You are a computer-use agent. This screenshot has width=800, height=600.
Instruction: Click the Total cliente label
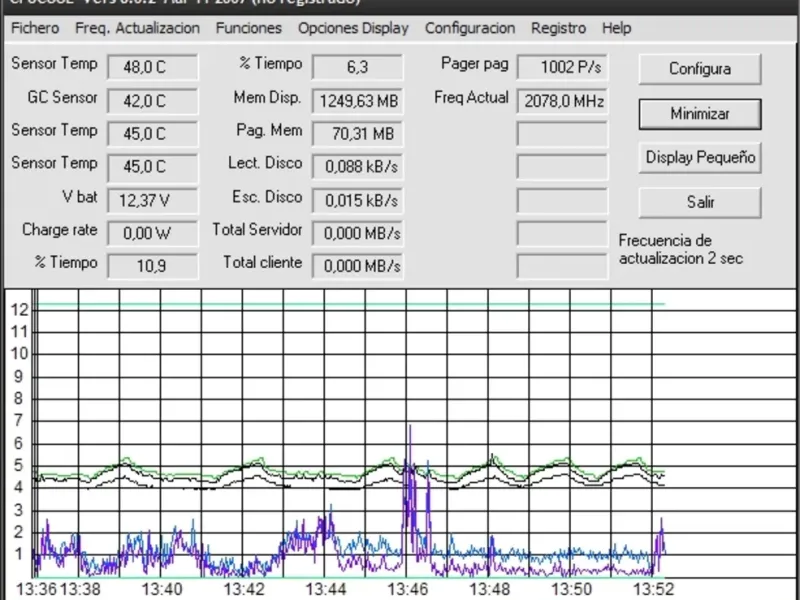coord(263,263)
